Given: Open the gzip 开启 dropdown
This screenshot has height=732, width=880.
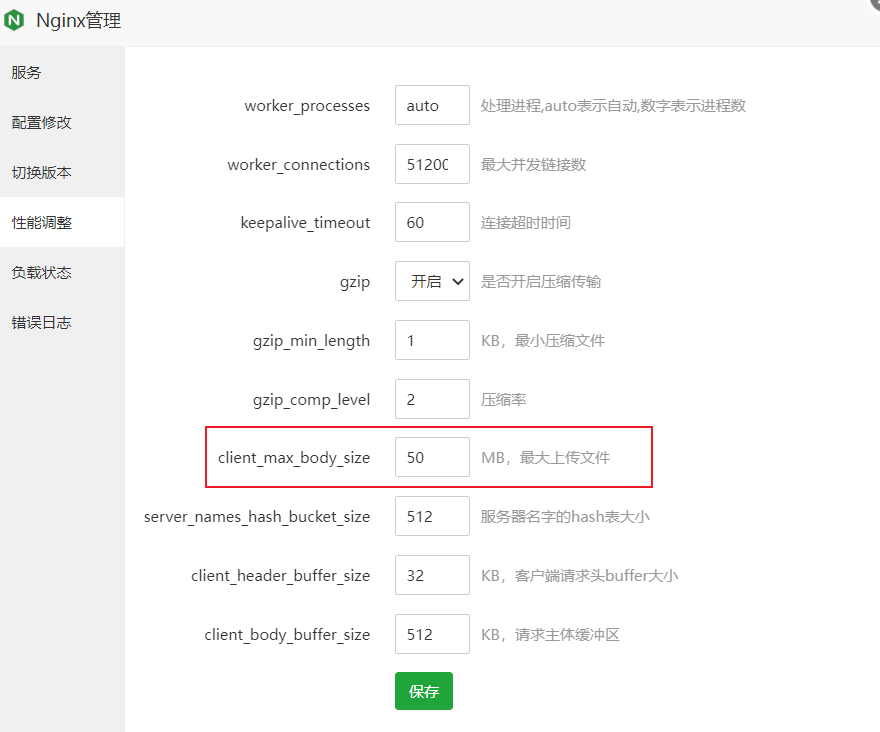Looking at the screenshot, I should [x=432, y=281].
